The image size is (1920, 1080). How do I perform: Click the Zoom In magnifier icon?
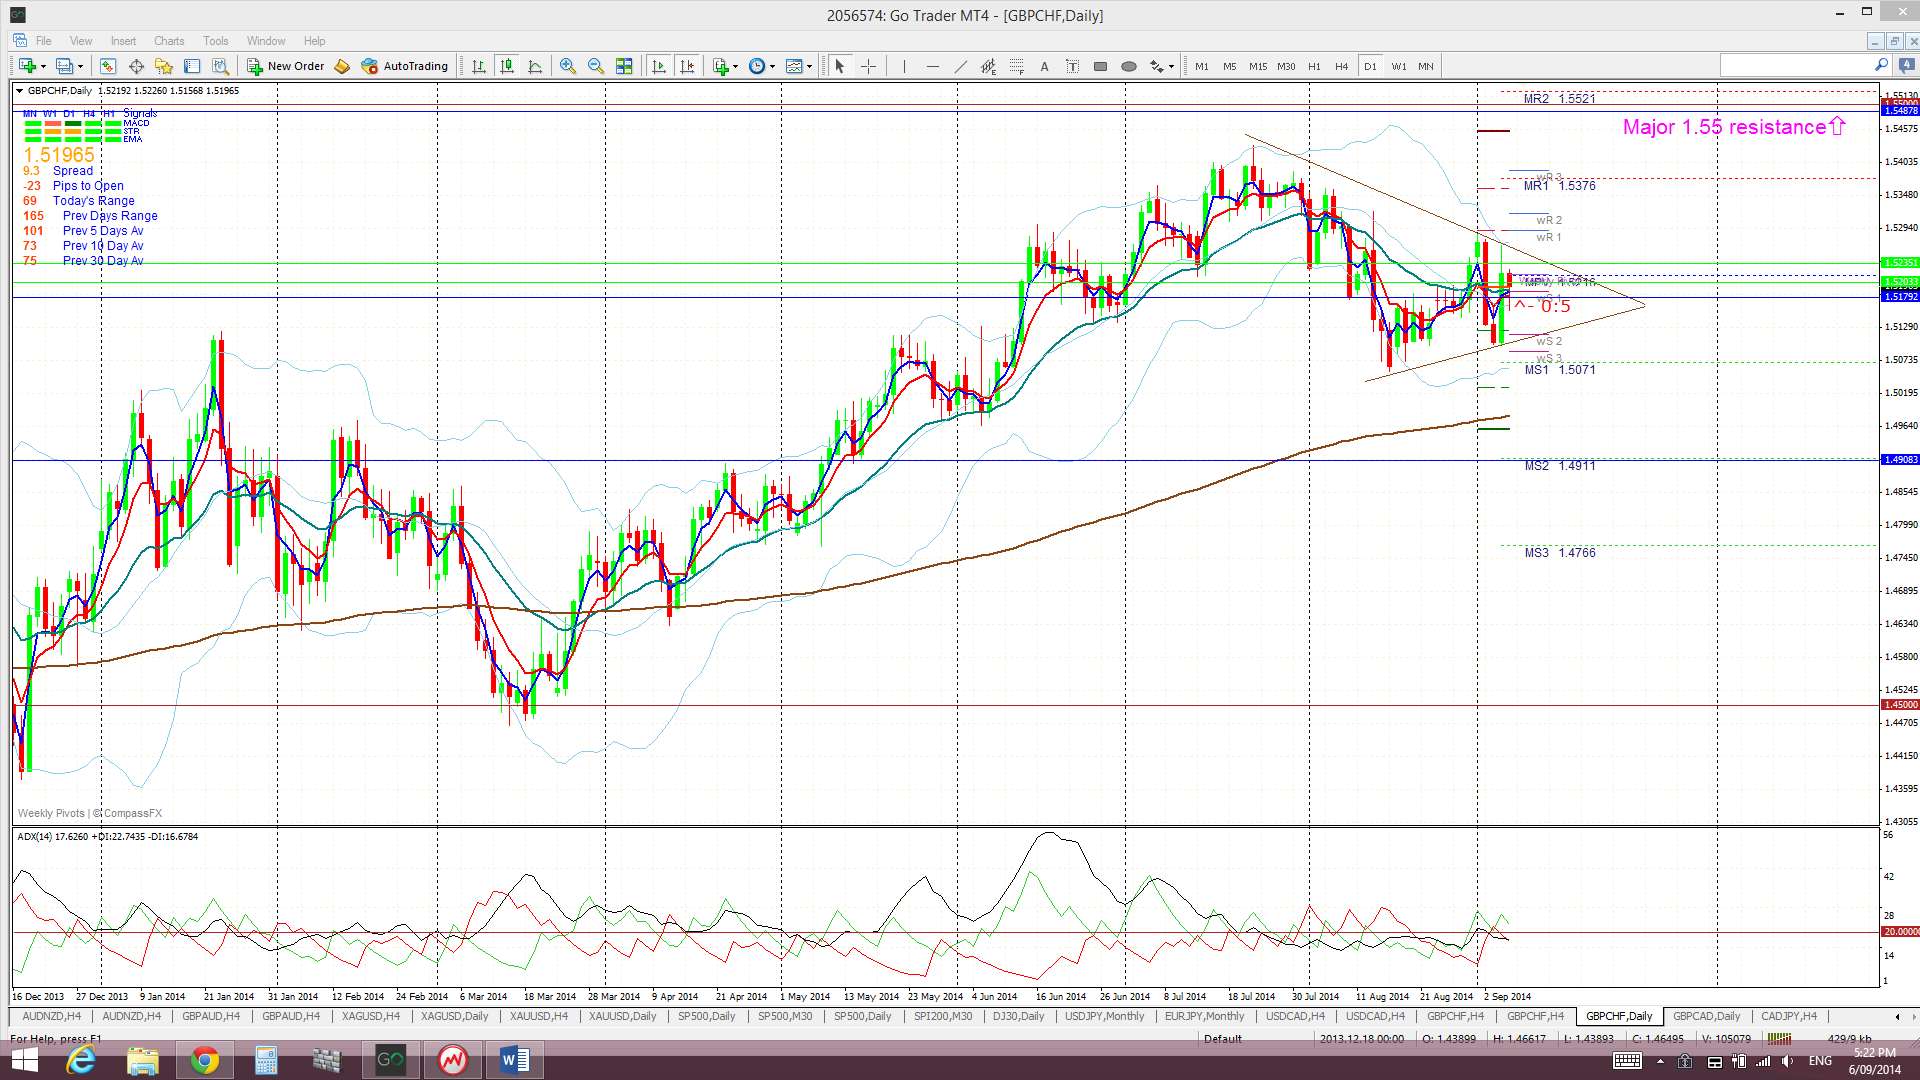click(x=568, y=66)
